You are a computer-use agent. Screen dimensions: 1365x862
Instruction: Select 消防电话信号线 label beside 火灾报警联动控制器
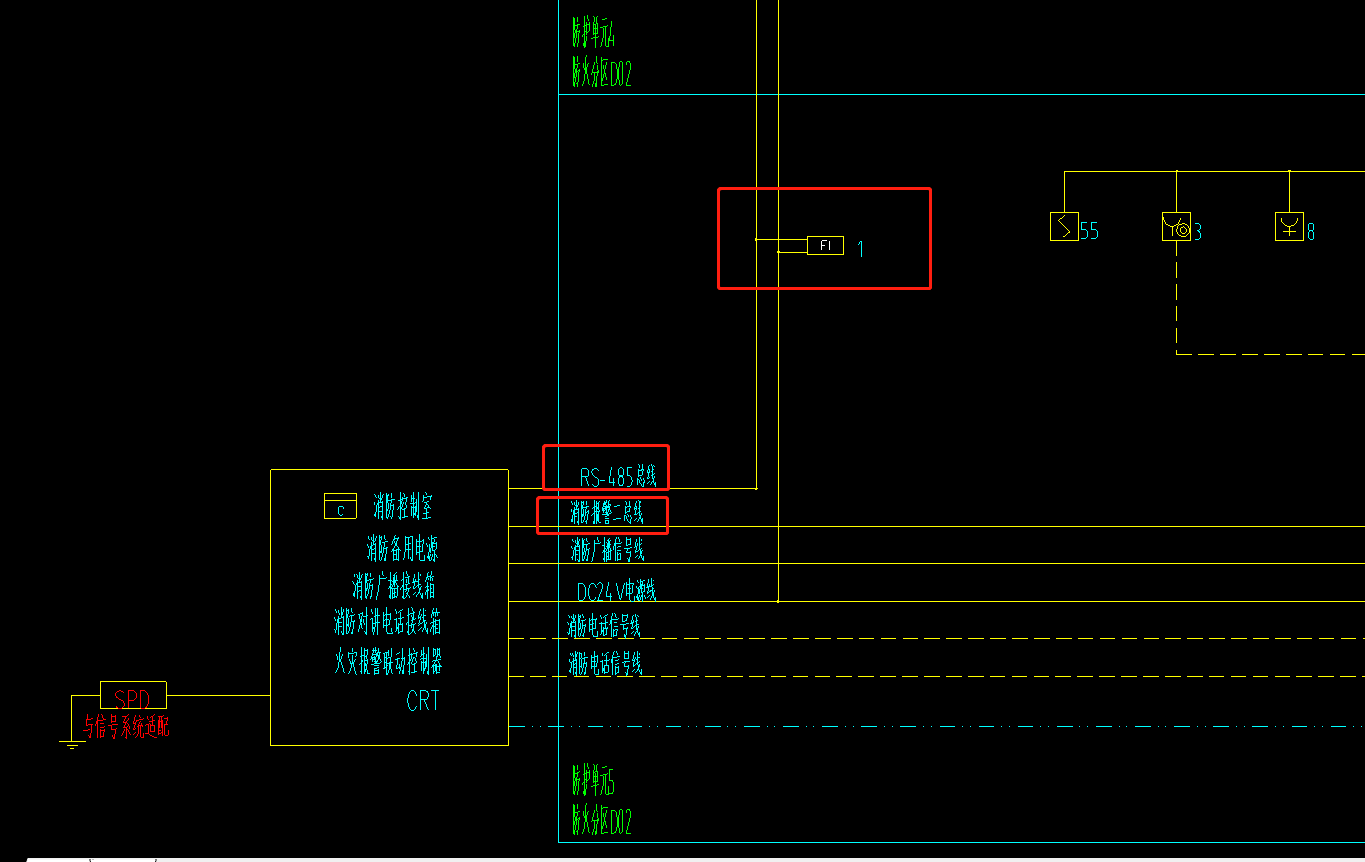(605, 663)
